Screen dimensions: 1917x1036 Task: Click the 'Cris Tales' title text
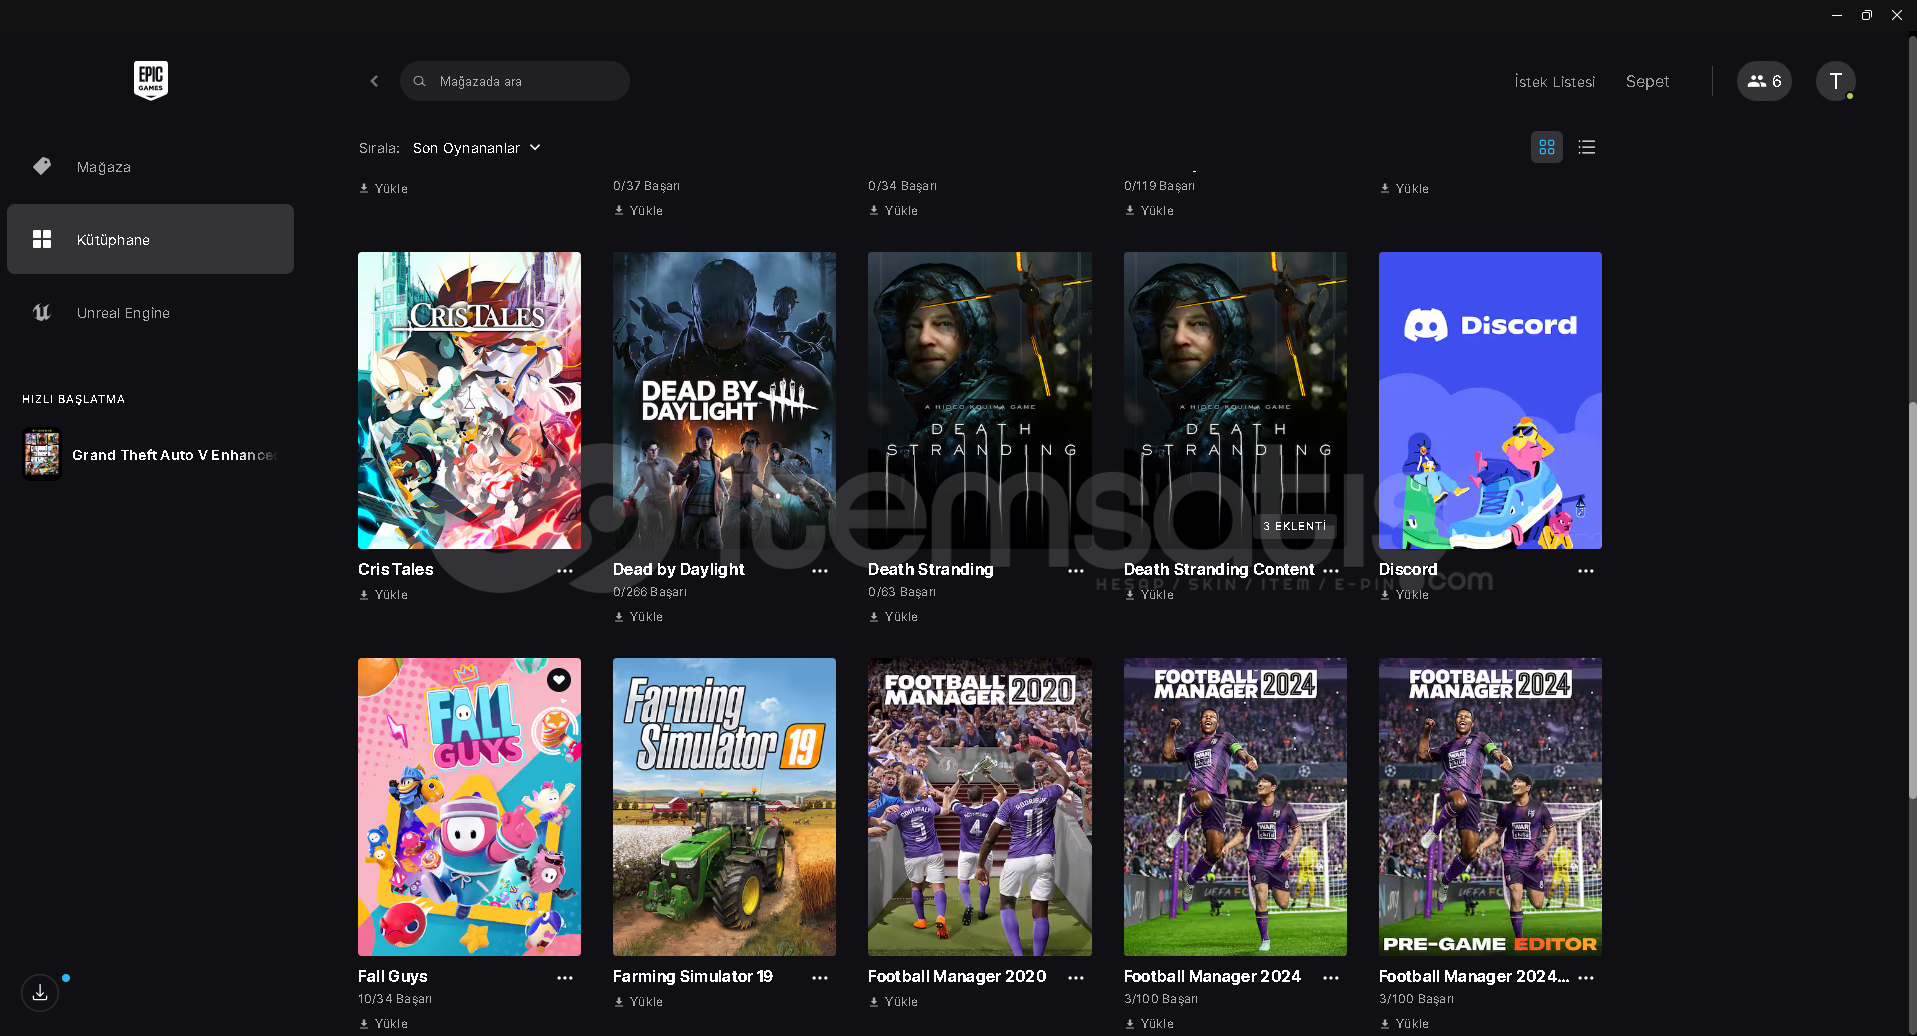tap(396, 569)
